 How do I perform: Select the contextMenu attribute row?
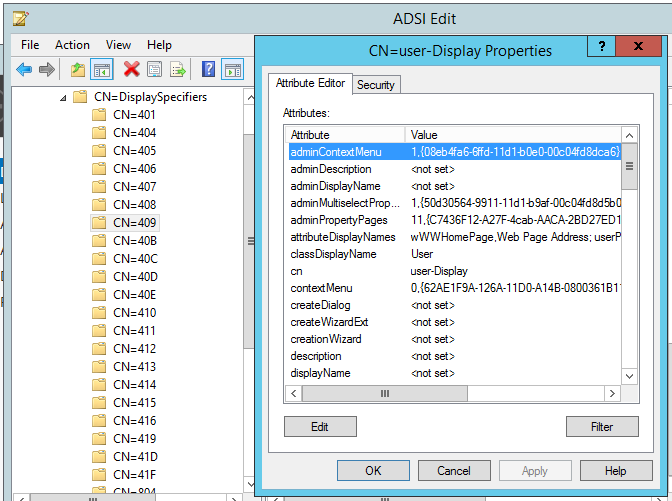coord(455,288)
